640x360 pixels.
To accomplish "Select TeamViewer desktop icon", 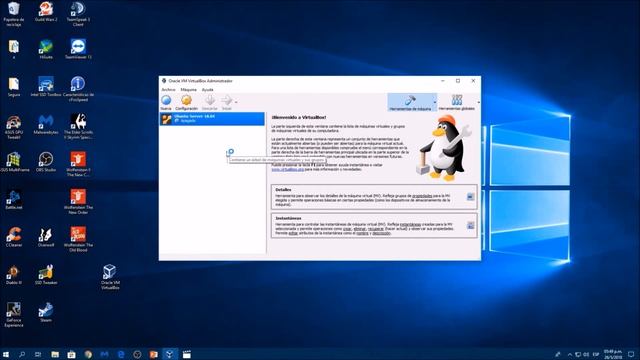I will (x=78, y=49).
